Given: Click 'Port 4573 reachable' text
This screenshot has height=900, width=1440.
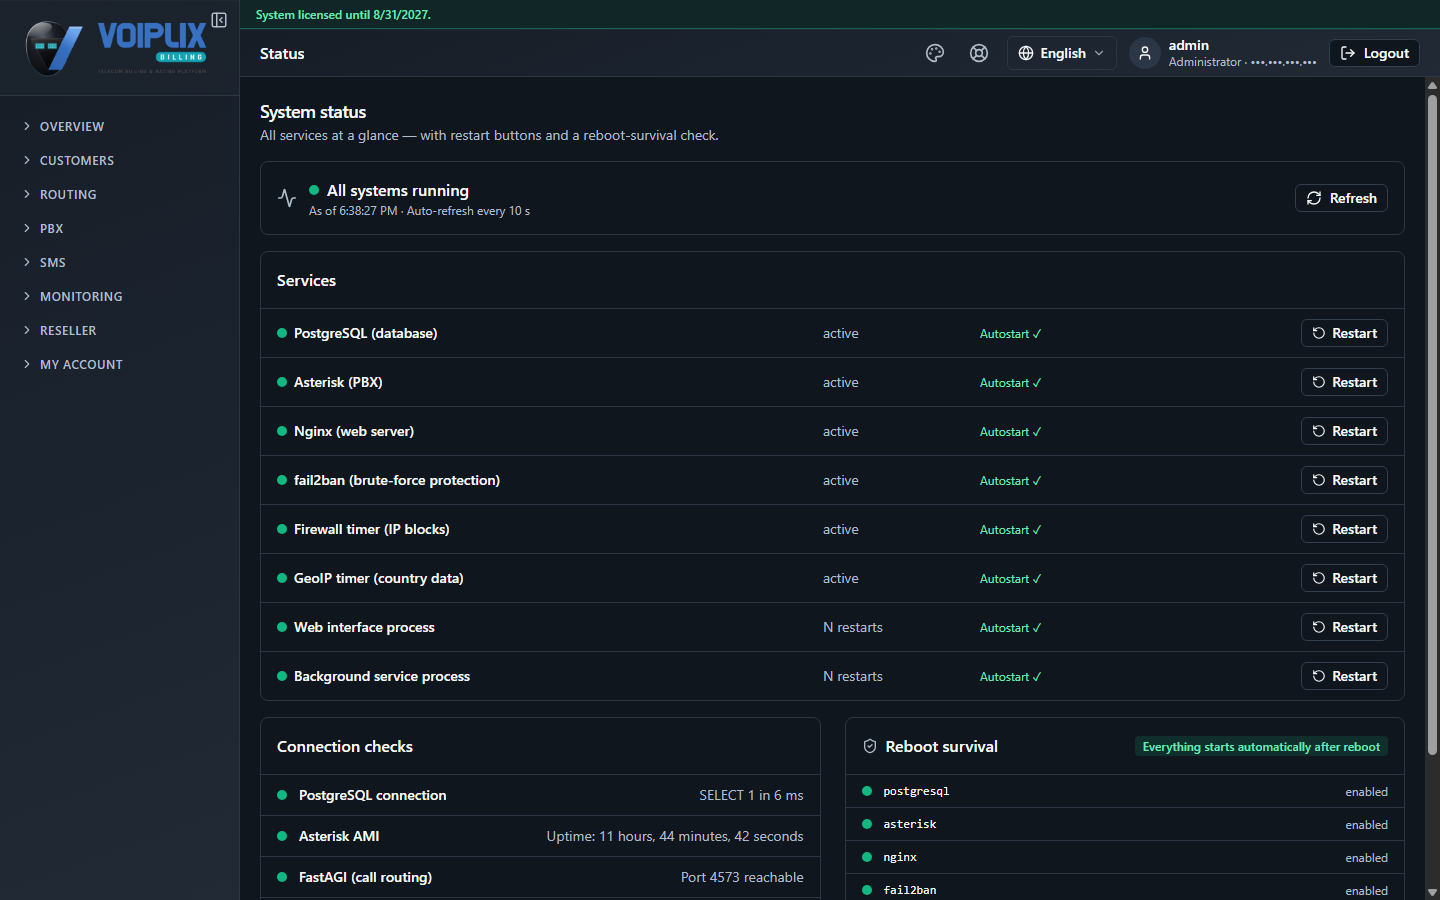Looking at the screenshot, I should pyautogui.click(x=742, y=877).
